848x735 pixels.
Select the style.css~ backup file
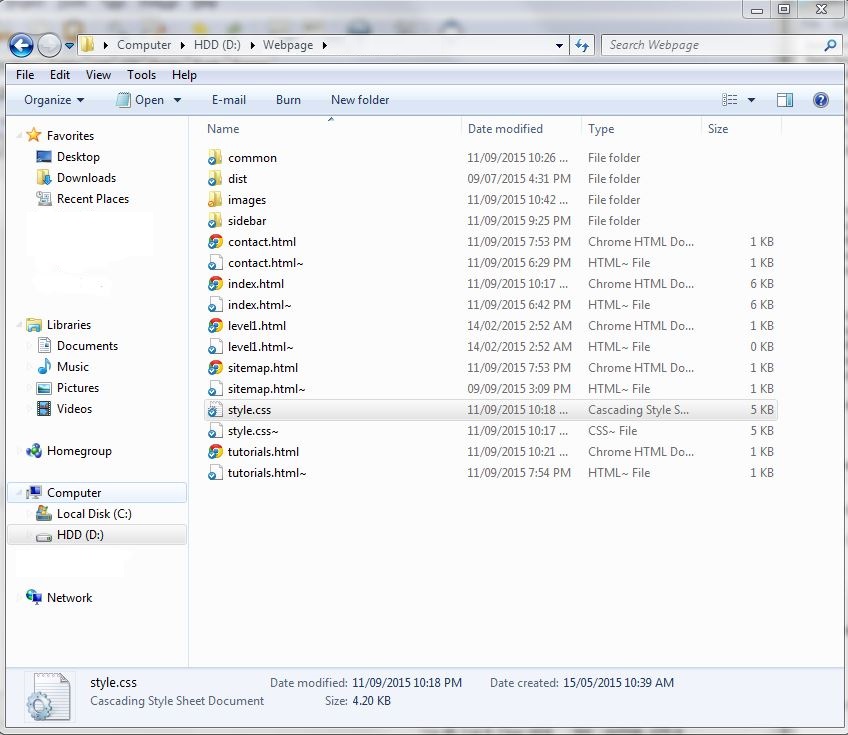(253, 431)
